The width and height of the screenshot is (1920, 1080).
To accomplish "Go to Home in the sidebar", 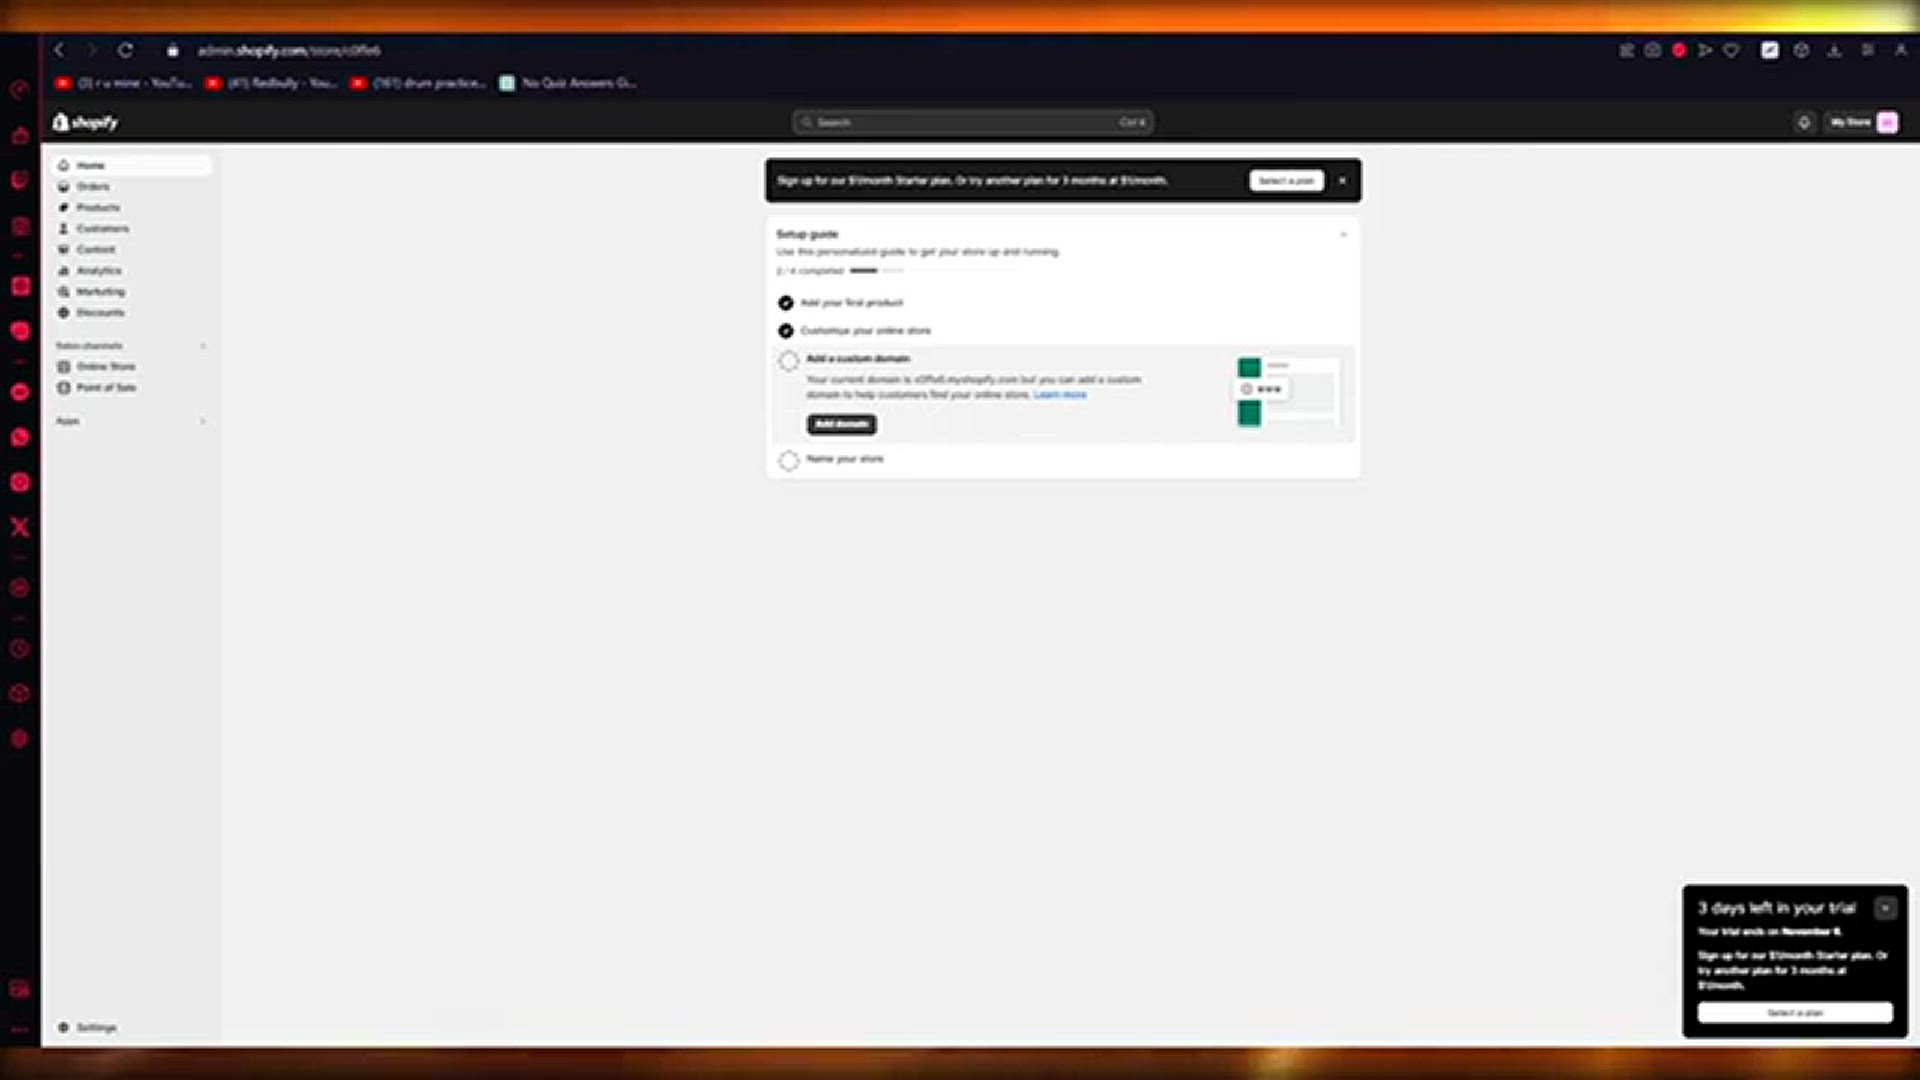I will [91, 165].
